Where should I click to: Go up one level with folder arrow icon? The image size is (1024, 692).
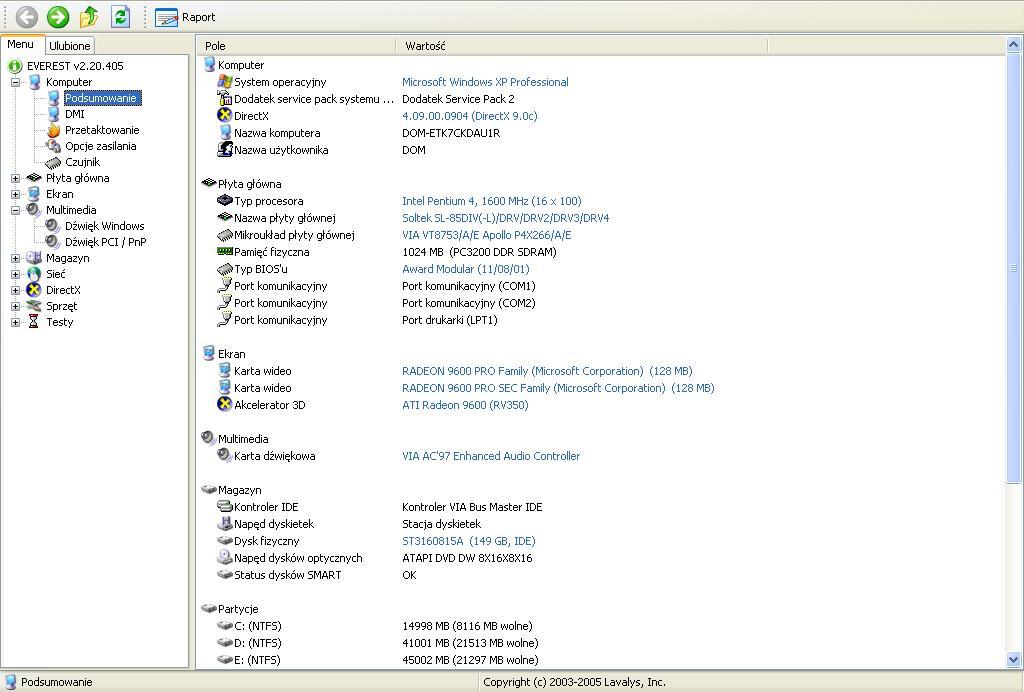click(89, 17)
